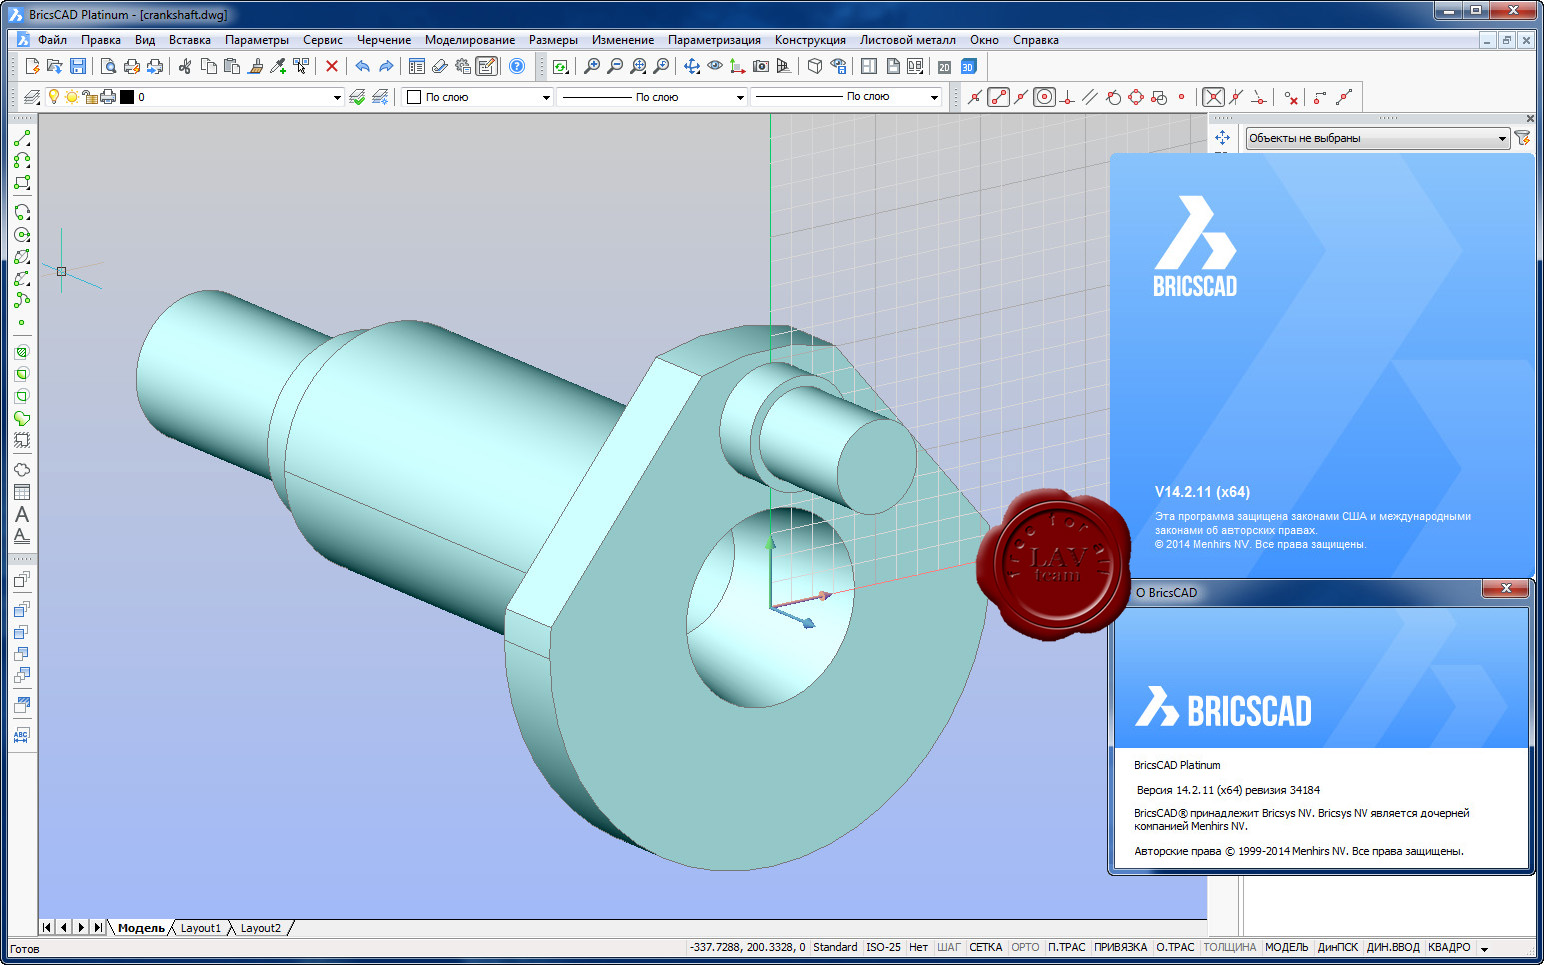The image size is (1544, 965).
Task: Click the eye Look From icon
Action: coord(715,66)
